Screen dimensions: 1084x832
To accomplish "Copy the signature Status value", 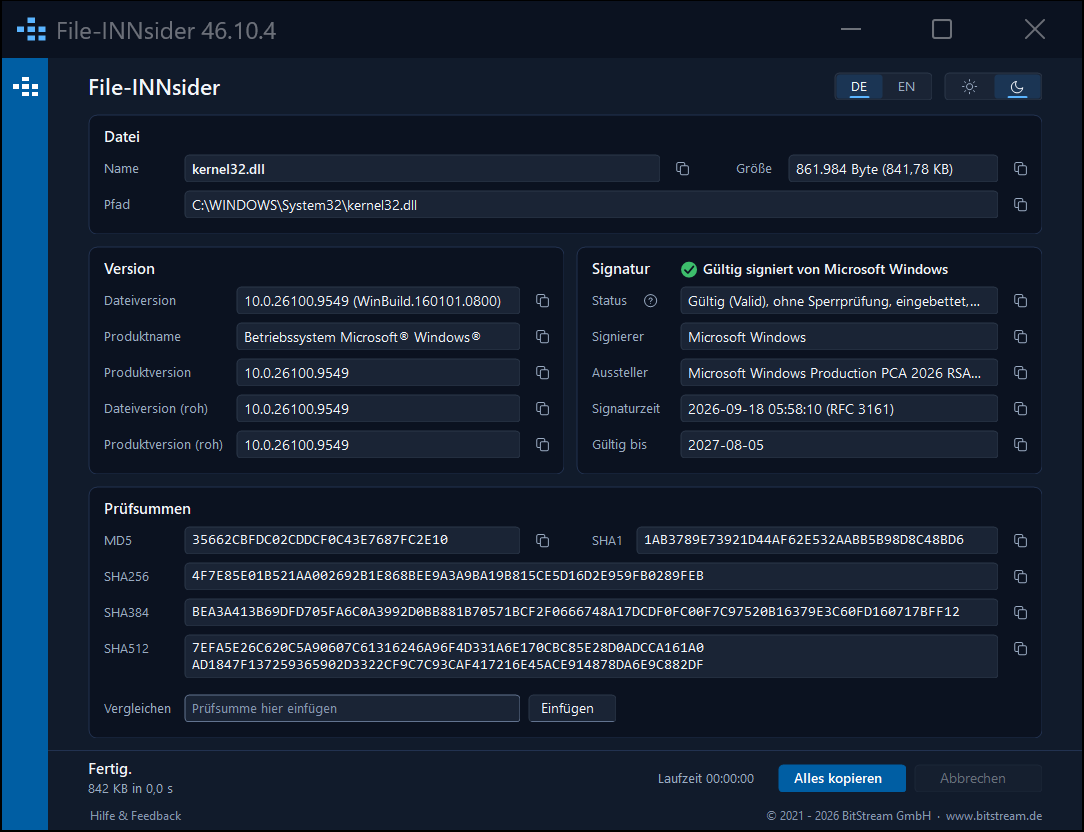I will coord(1020,301).
